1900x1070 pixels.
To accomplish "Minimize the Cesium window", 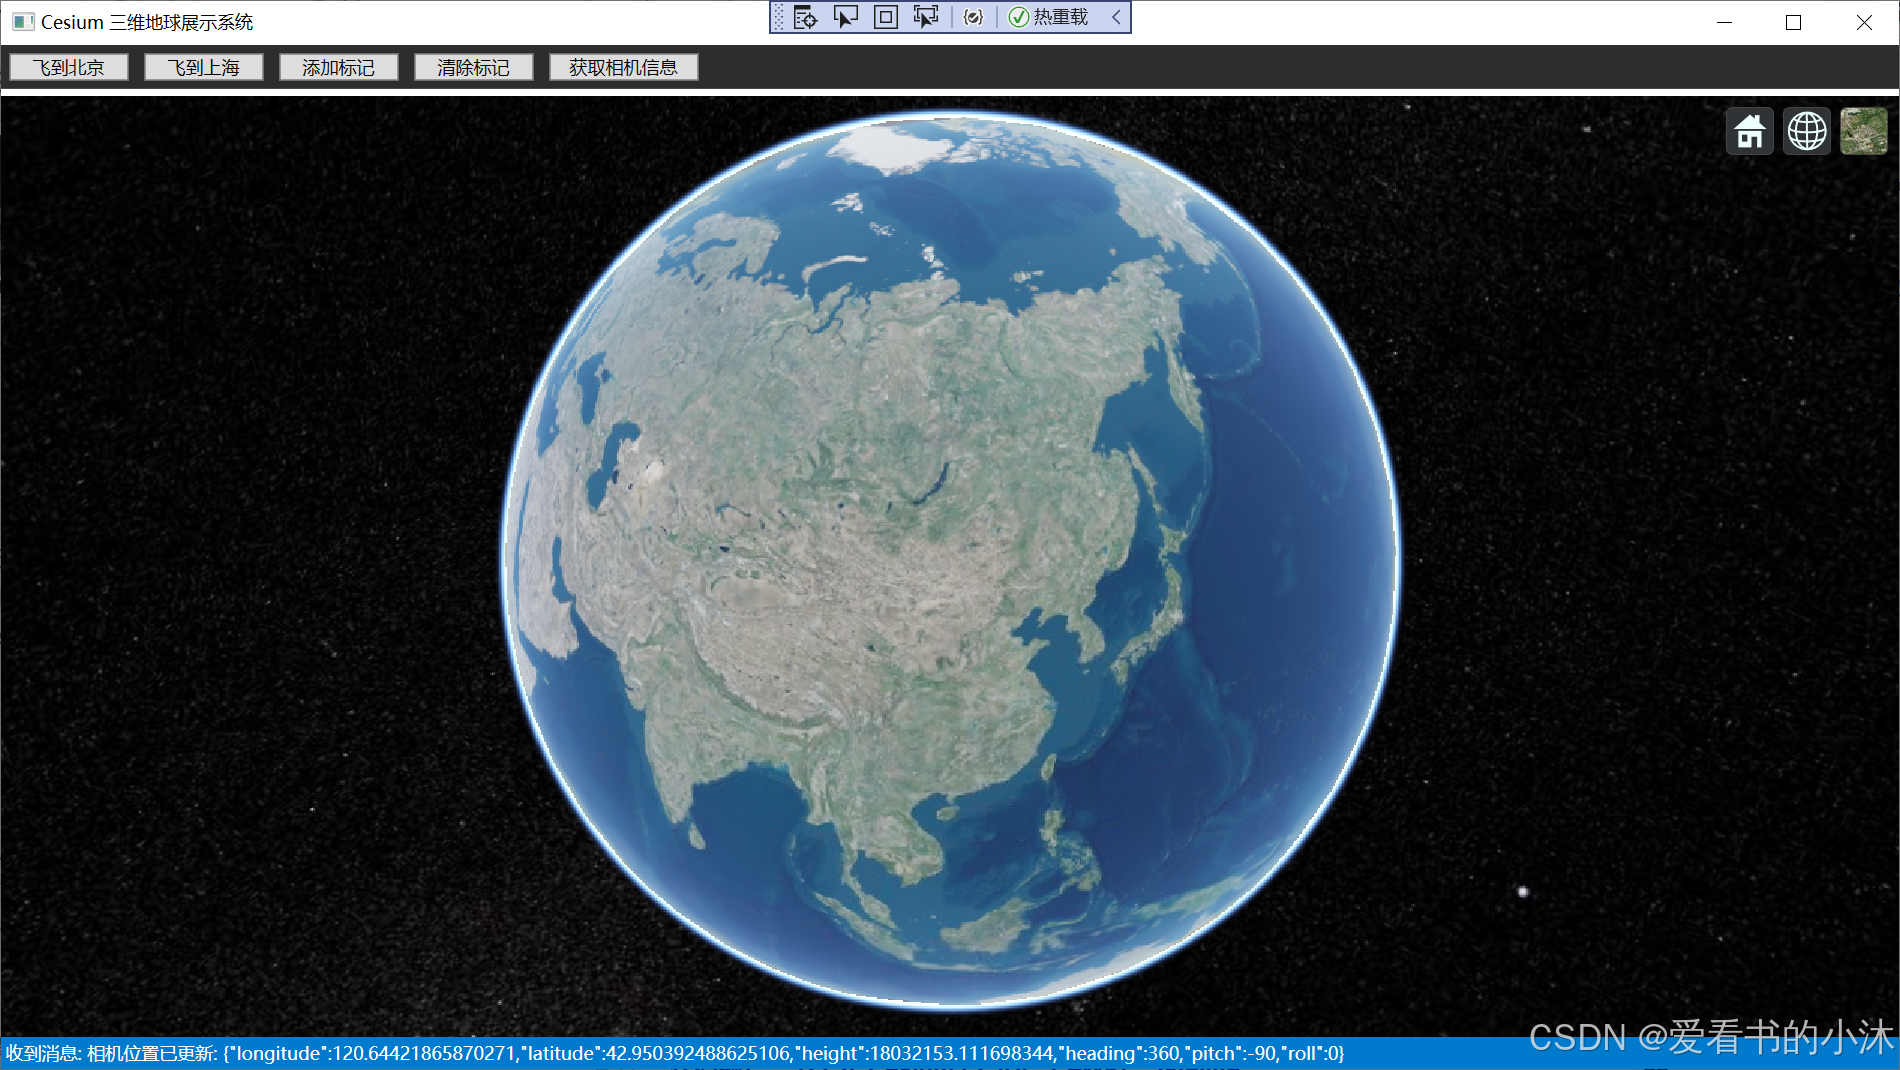I will (1724, 22).
